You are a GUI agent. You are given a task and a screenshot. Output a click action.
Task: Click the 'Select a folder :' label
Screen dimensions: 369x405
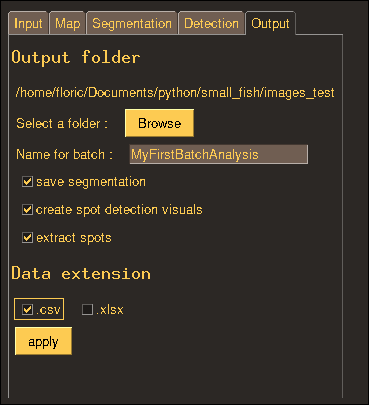(x=62, y=123)
